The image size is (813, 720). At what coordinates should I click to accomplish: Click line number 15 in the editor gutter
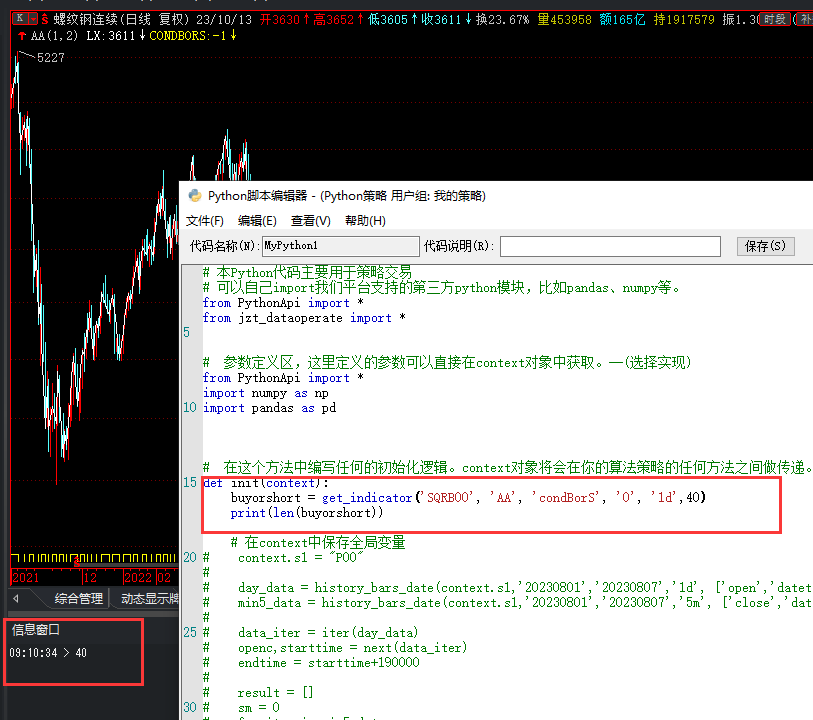click(190, 483)
